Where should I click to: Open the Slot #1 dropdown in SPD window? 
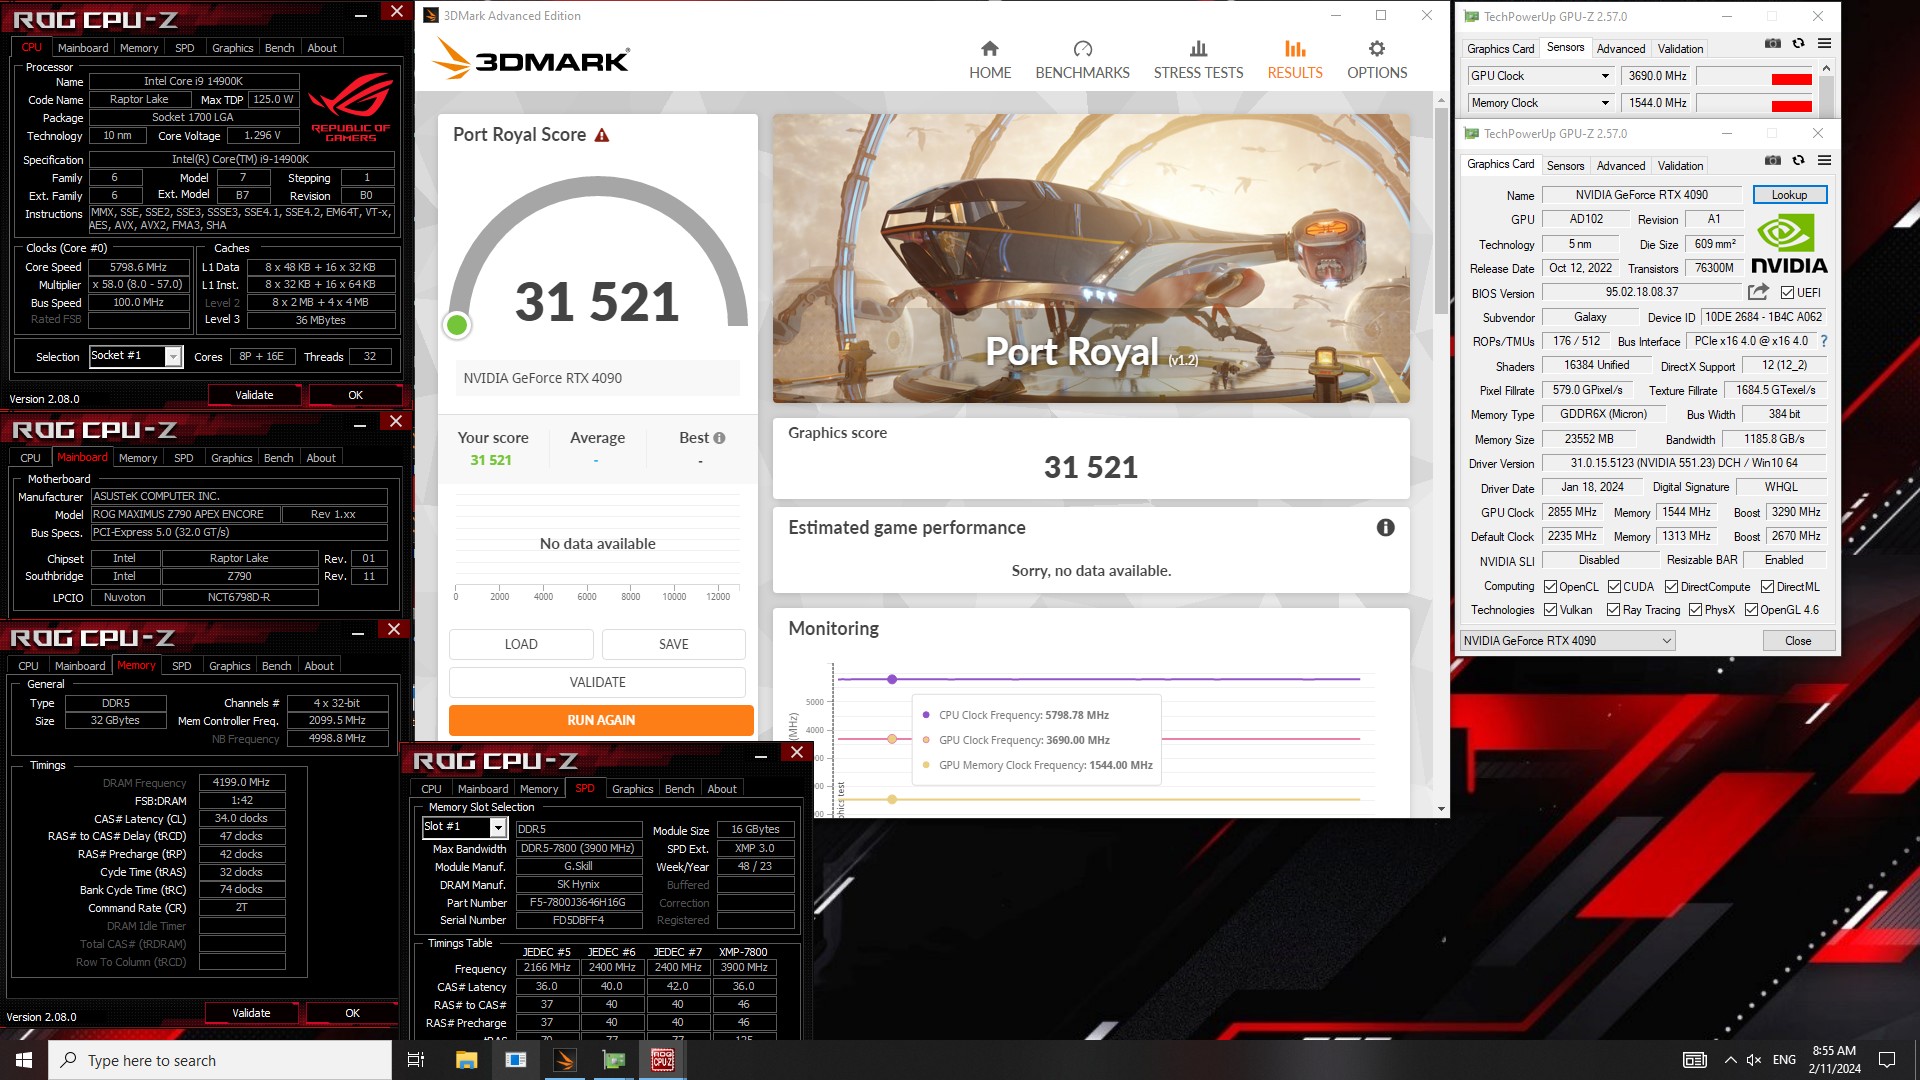497,827
